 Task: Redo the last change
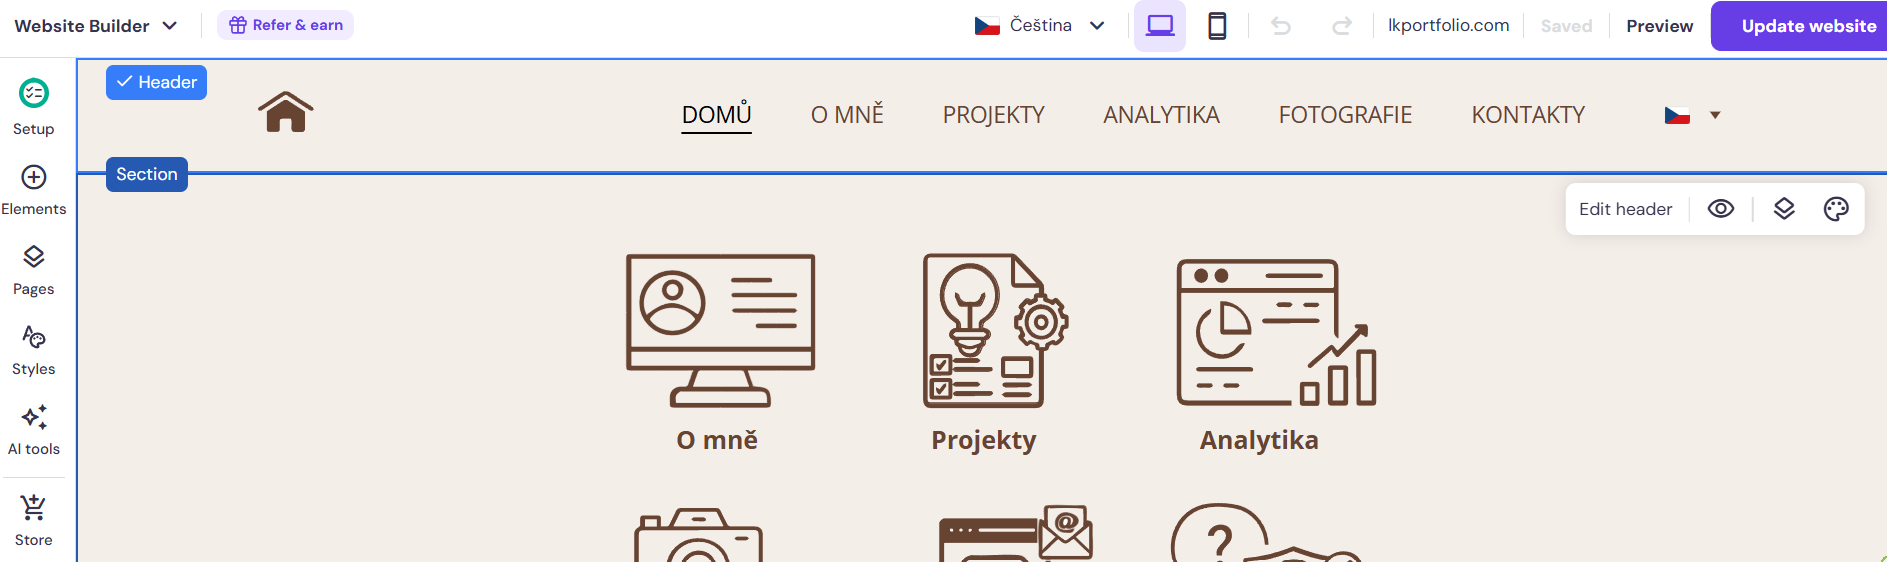click(1342, 26)
